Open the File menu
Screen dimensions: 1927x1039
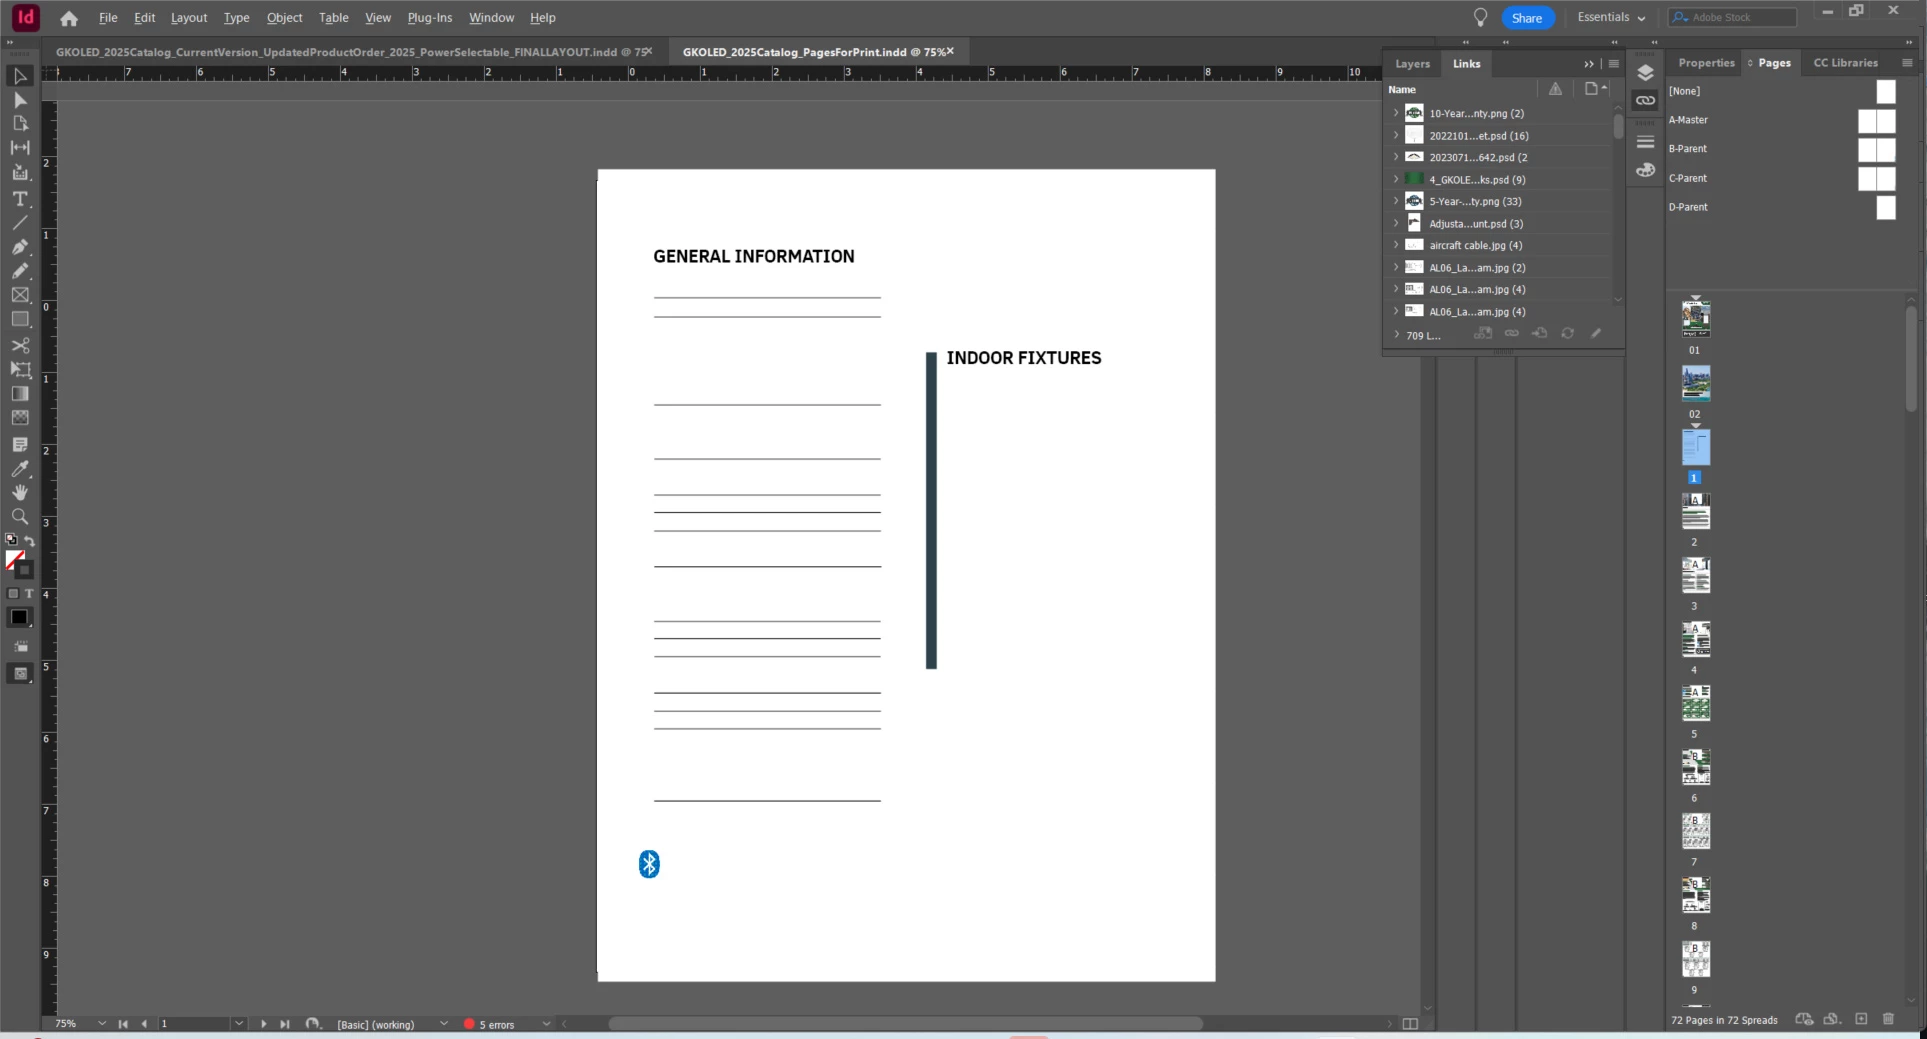click(x=108, y=18)
